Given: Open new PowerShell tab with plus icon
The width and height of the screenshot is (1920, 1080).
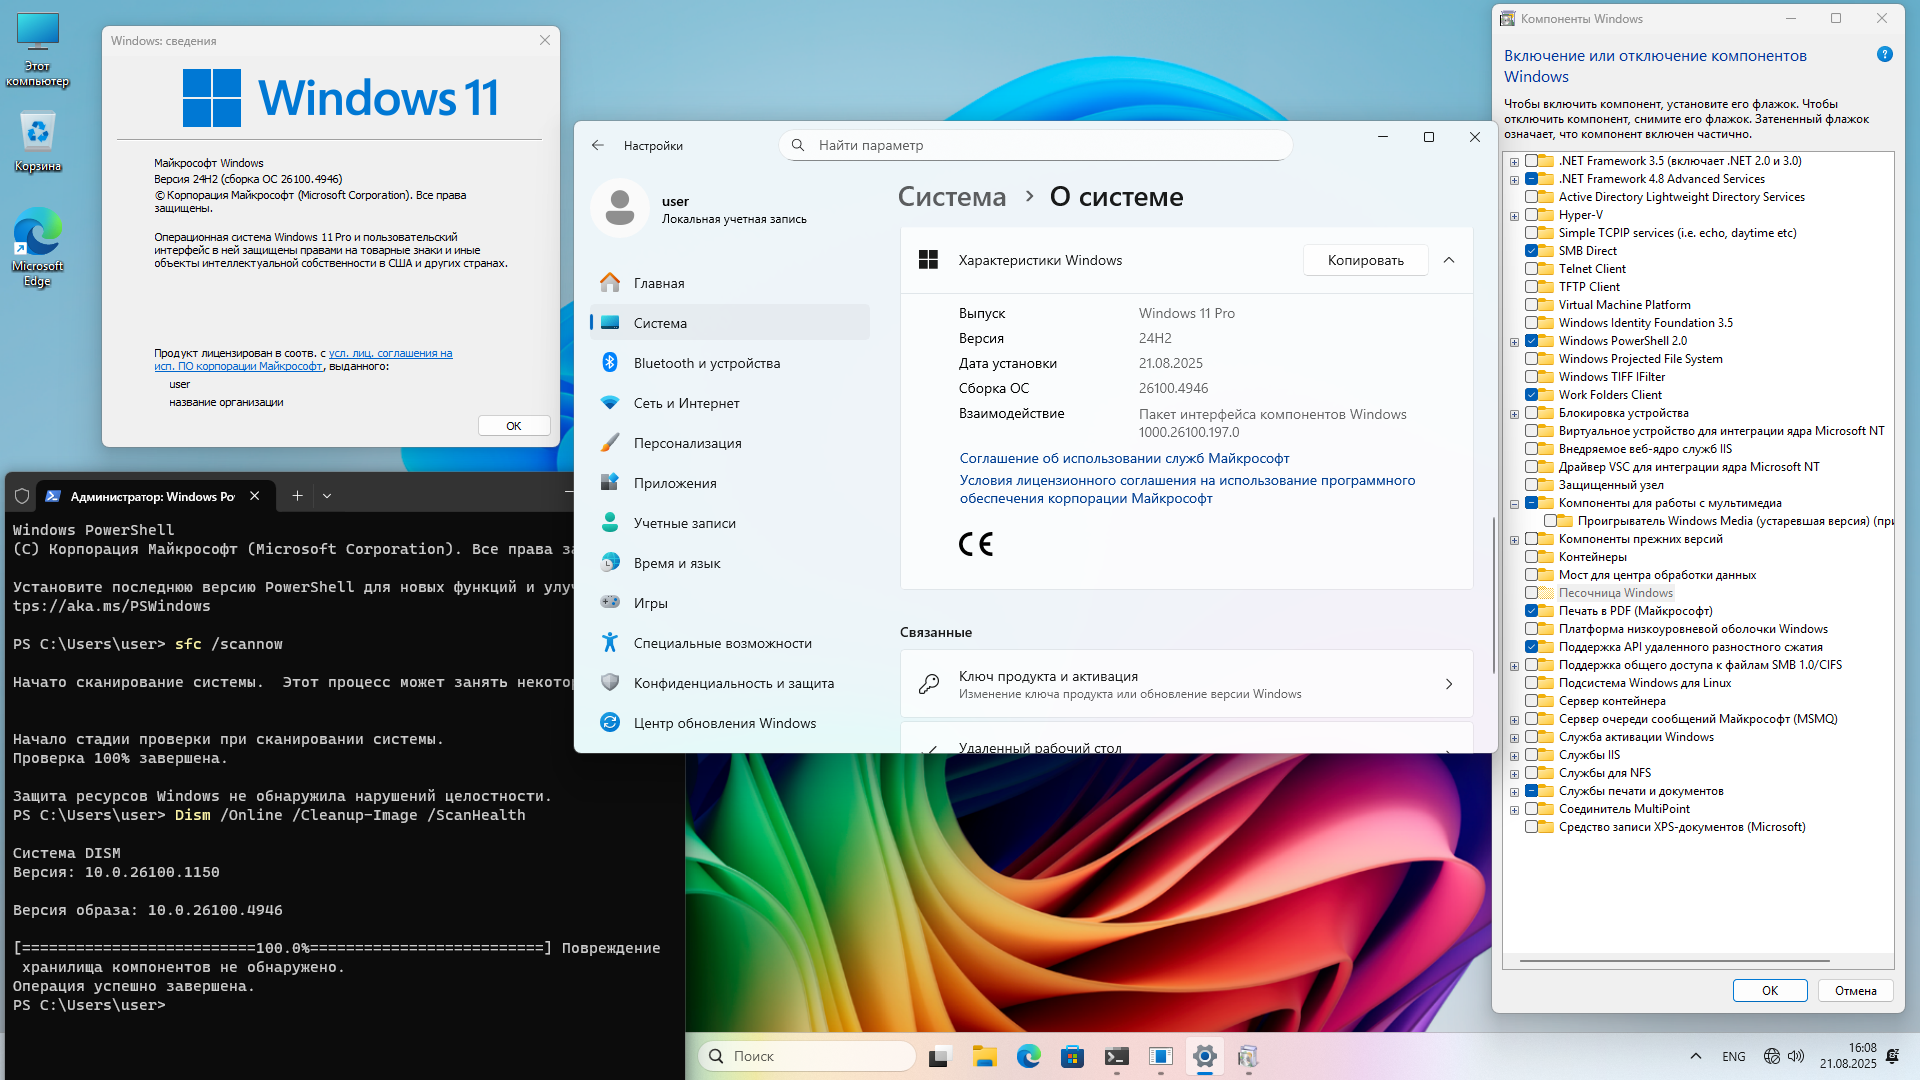Looking at the screenshot, I should tap(297, 496).
